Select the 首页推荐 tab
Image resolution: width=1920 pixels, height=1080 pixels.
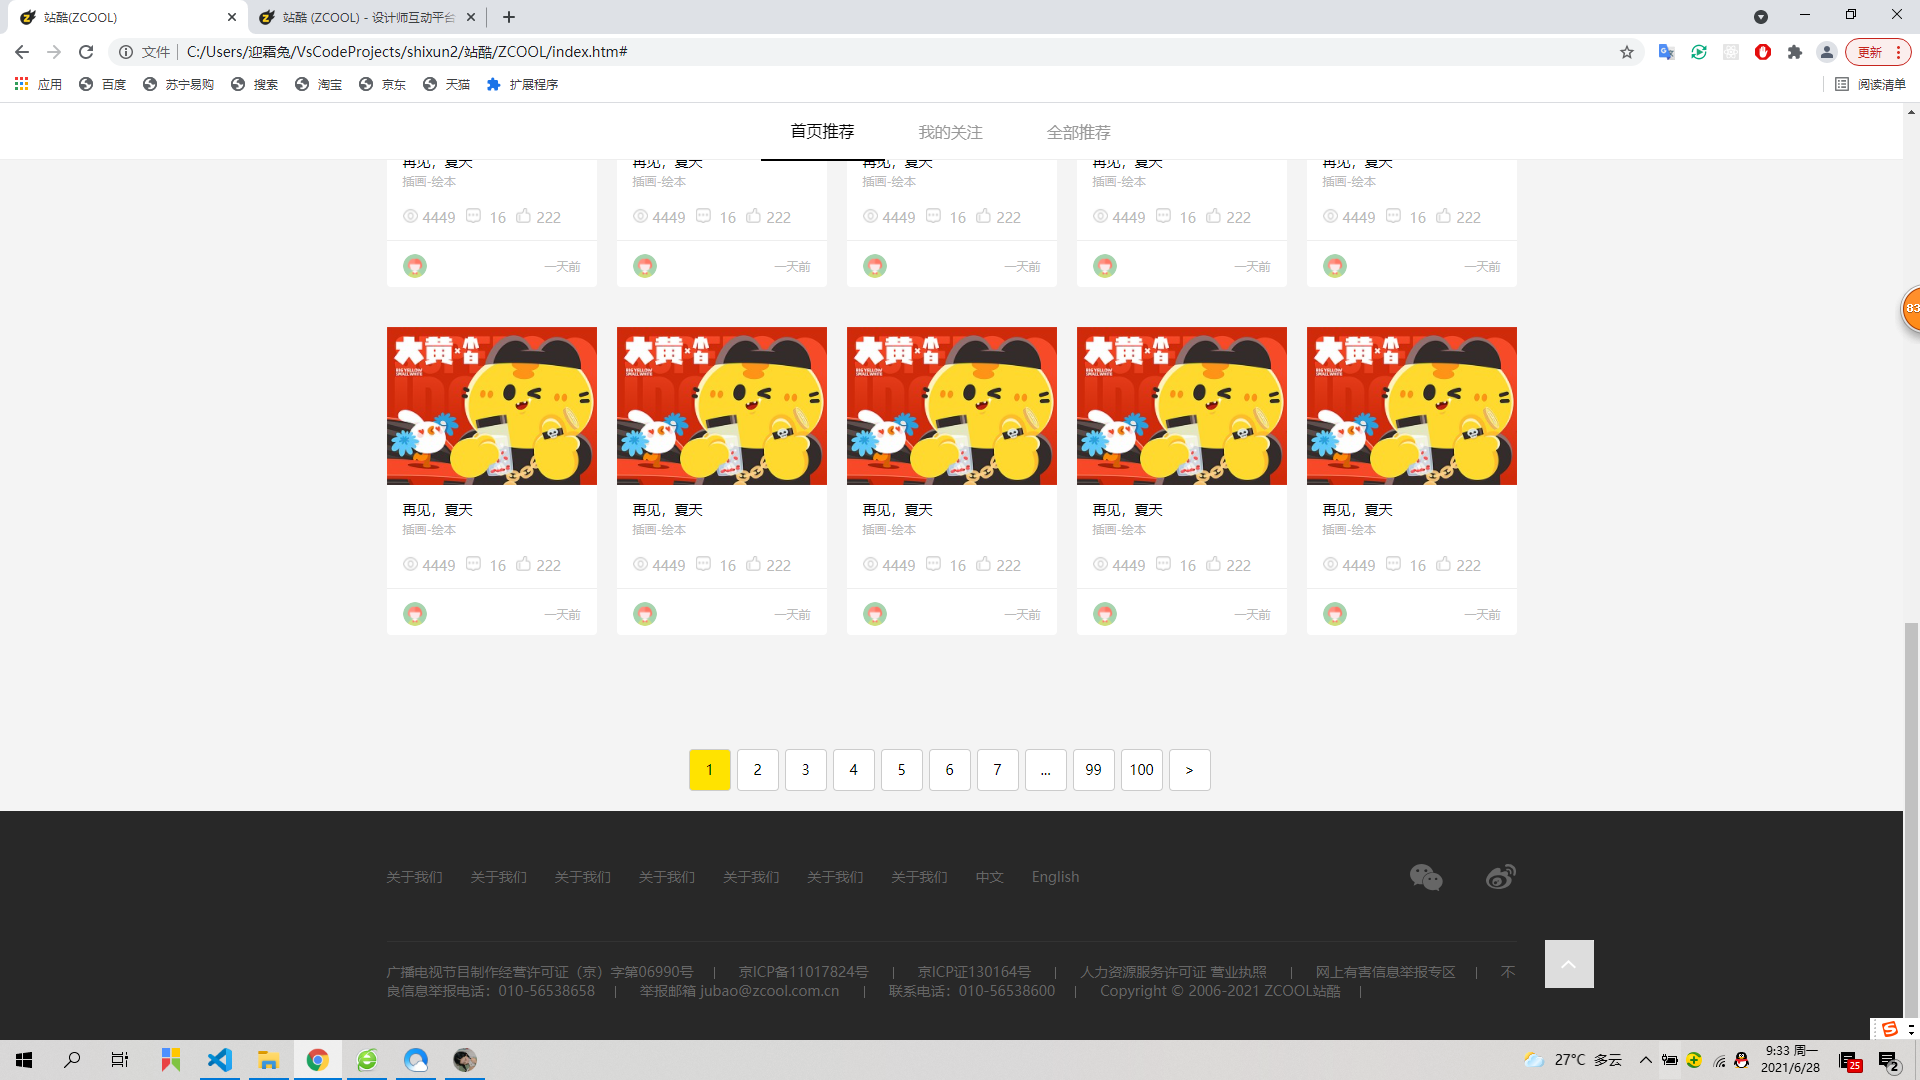coord(822,132)
